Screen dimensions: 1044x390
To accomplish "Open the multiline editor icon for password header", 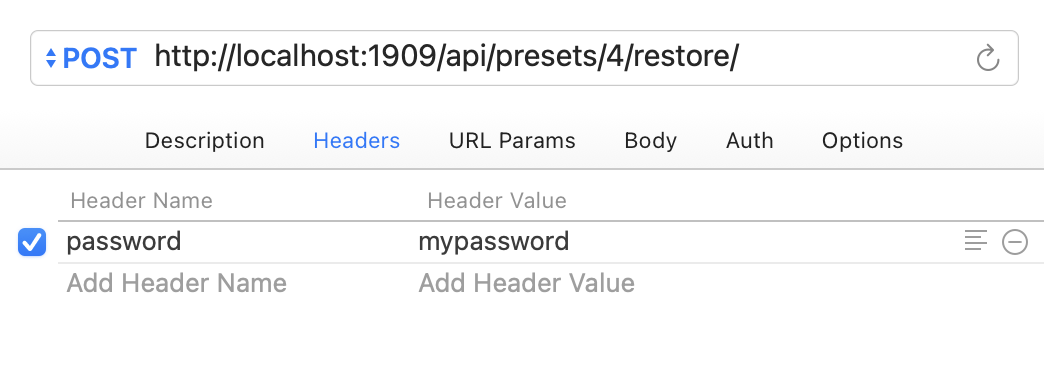I will [x=976, y=241].
